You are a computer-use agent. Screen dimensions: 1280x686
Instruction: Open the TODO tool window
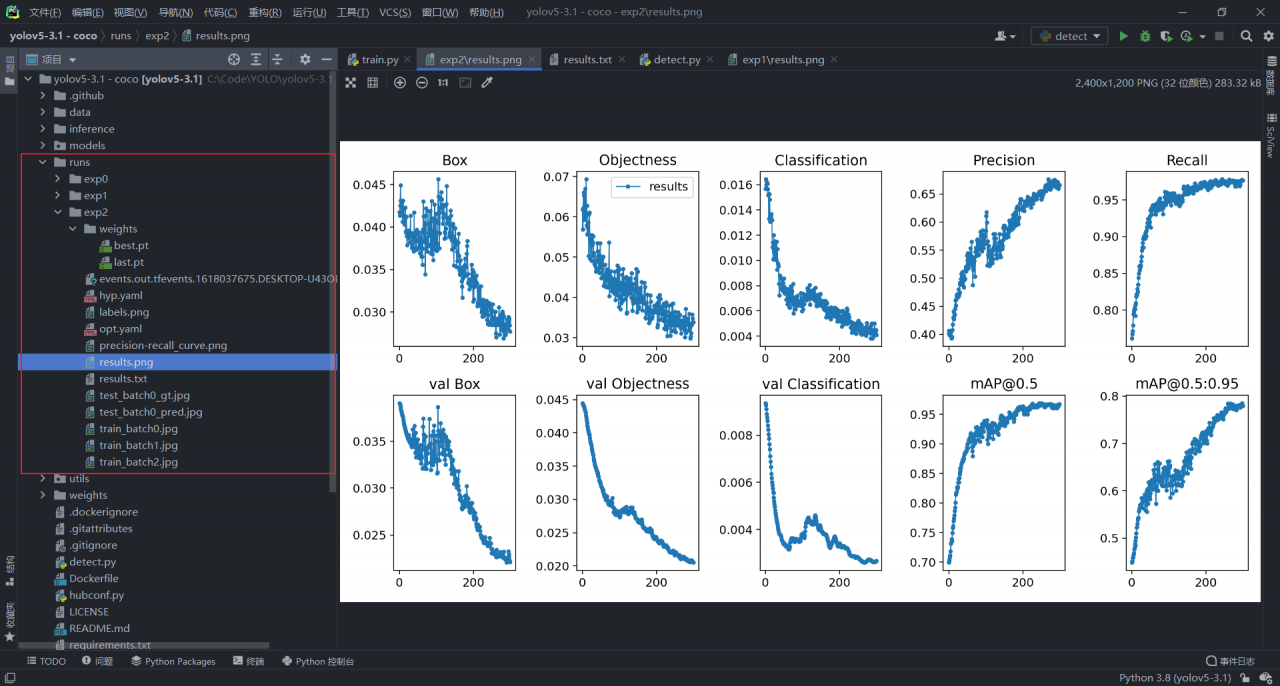pyautogui.click(x=46, y=661)
